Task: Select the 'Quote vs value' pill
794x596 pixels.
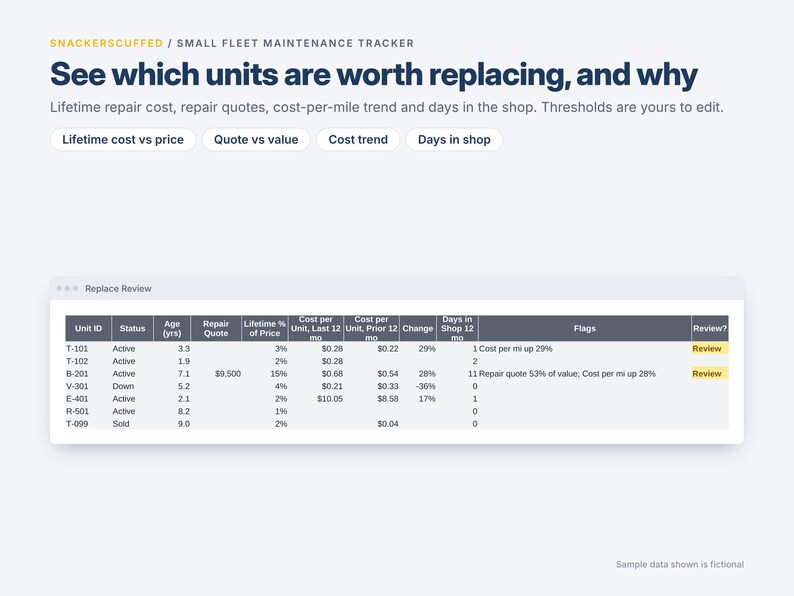Action: 256,140
